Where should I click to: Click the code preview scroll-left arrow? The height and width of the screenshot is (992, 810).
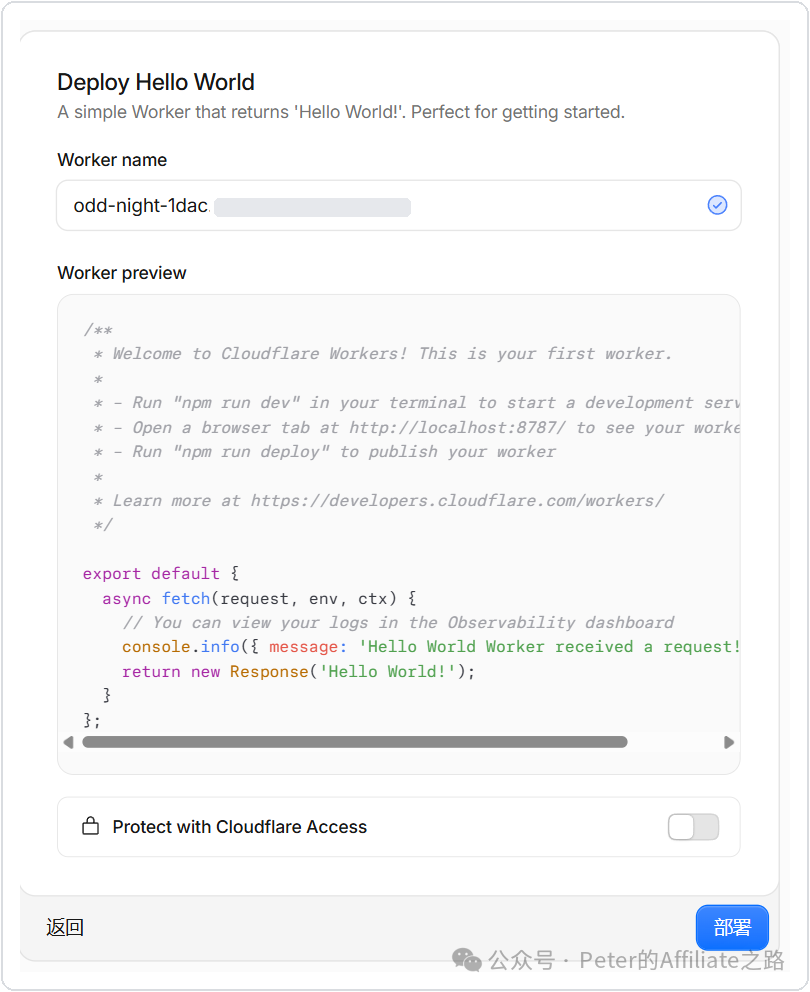click(x=68, y=742)
